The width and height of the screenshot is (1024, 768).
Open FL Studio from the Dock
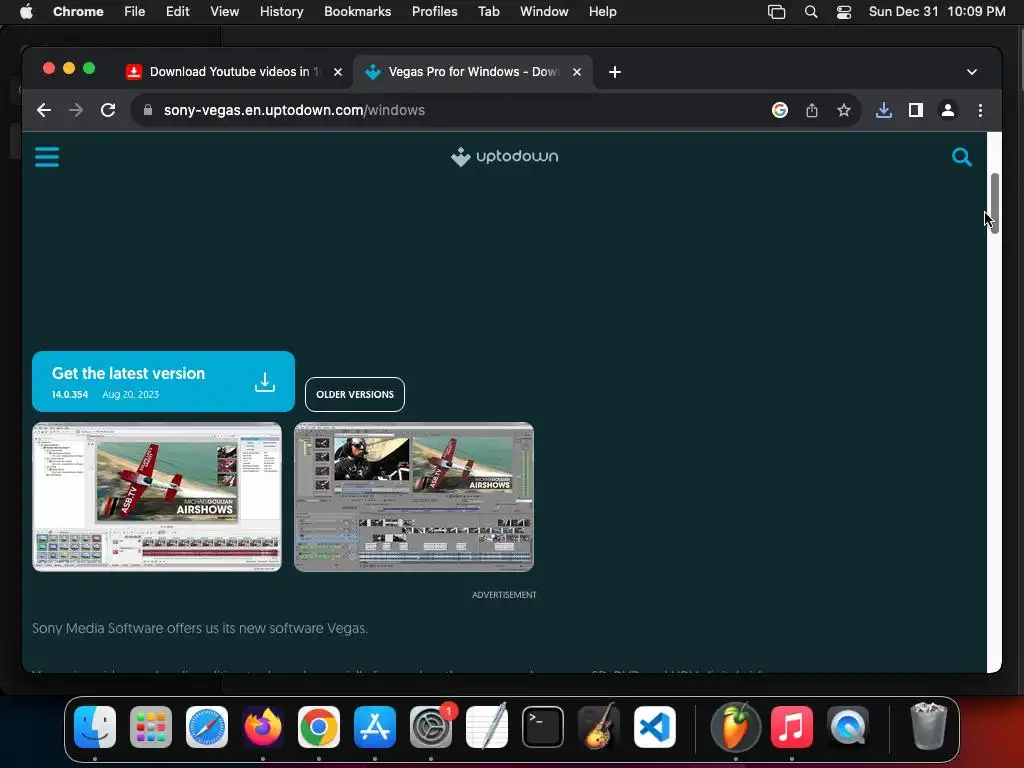pos(735,727)
